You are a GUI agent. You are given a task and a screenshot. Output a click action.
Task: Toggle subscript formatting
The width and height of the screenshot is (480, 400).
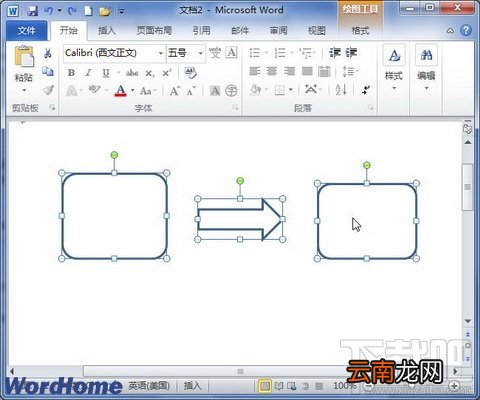150,73
